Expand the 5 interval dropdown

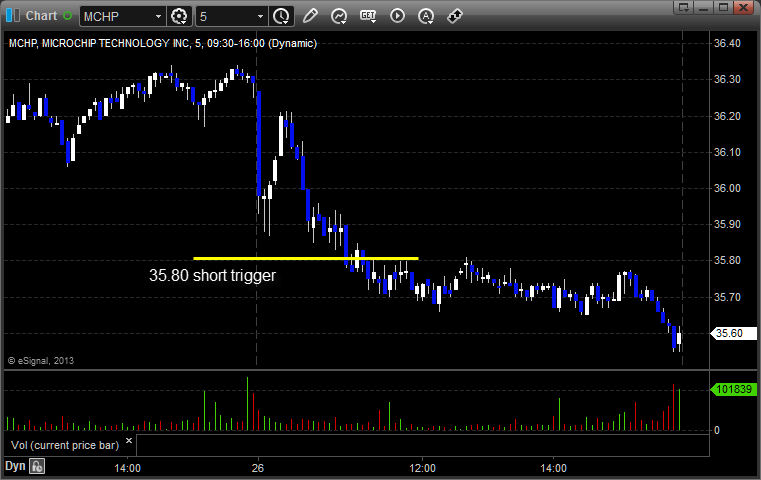point(260,17)
